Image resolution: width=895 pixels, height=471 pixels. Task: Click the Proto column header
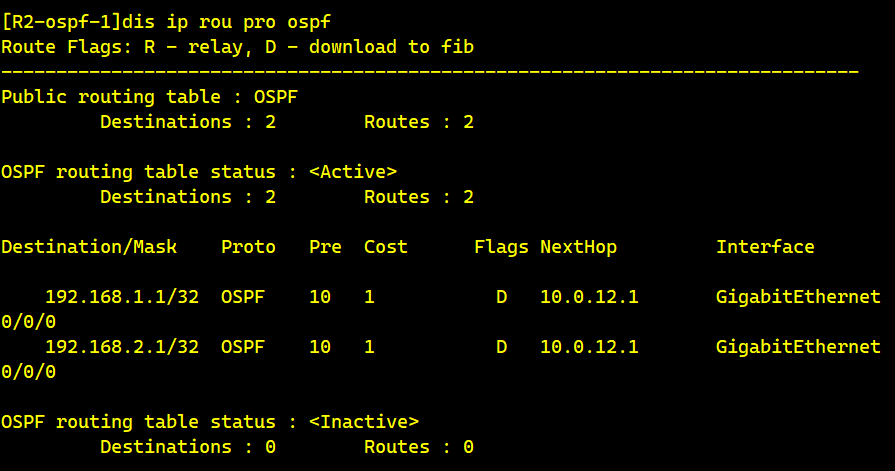[248, 247]
